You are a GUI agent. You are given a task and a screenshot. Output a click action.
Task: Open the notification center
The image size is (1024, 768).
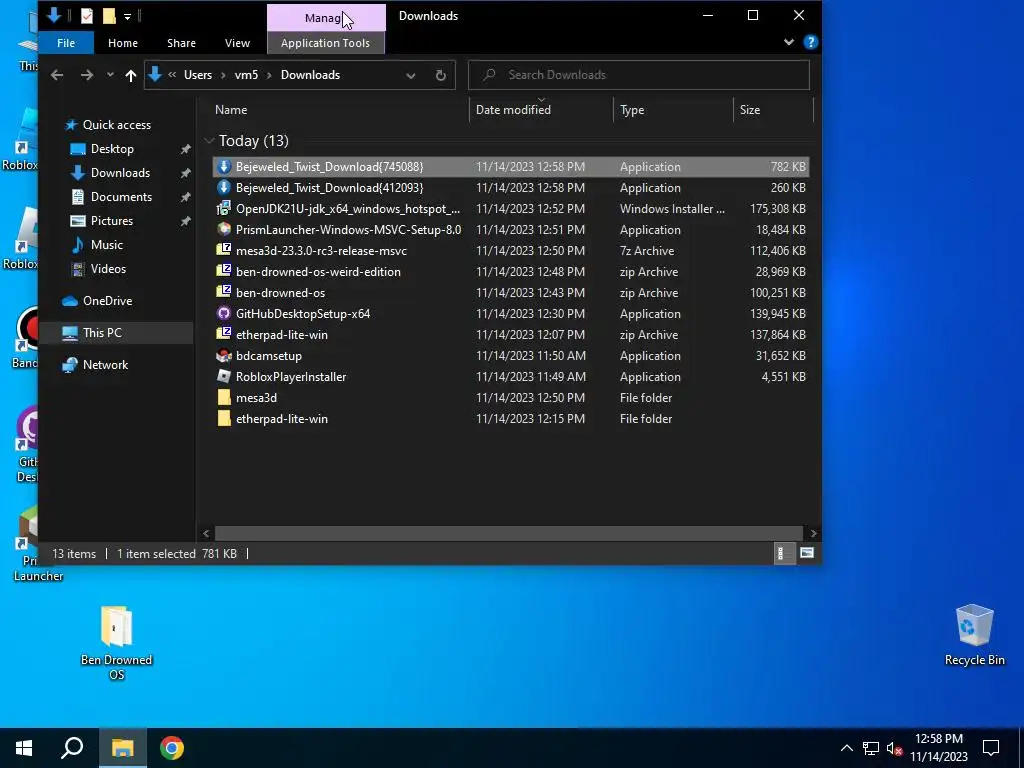tap(991, 748)
